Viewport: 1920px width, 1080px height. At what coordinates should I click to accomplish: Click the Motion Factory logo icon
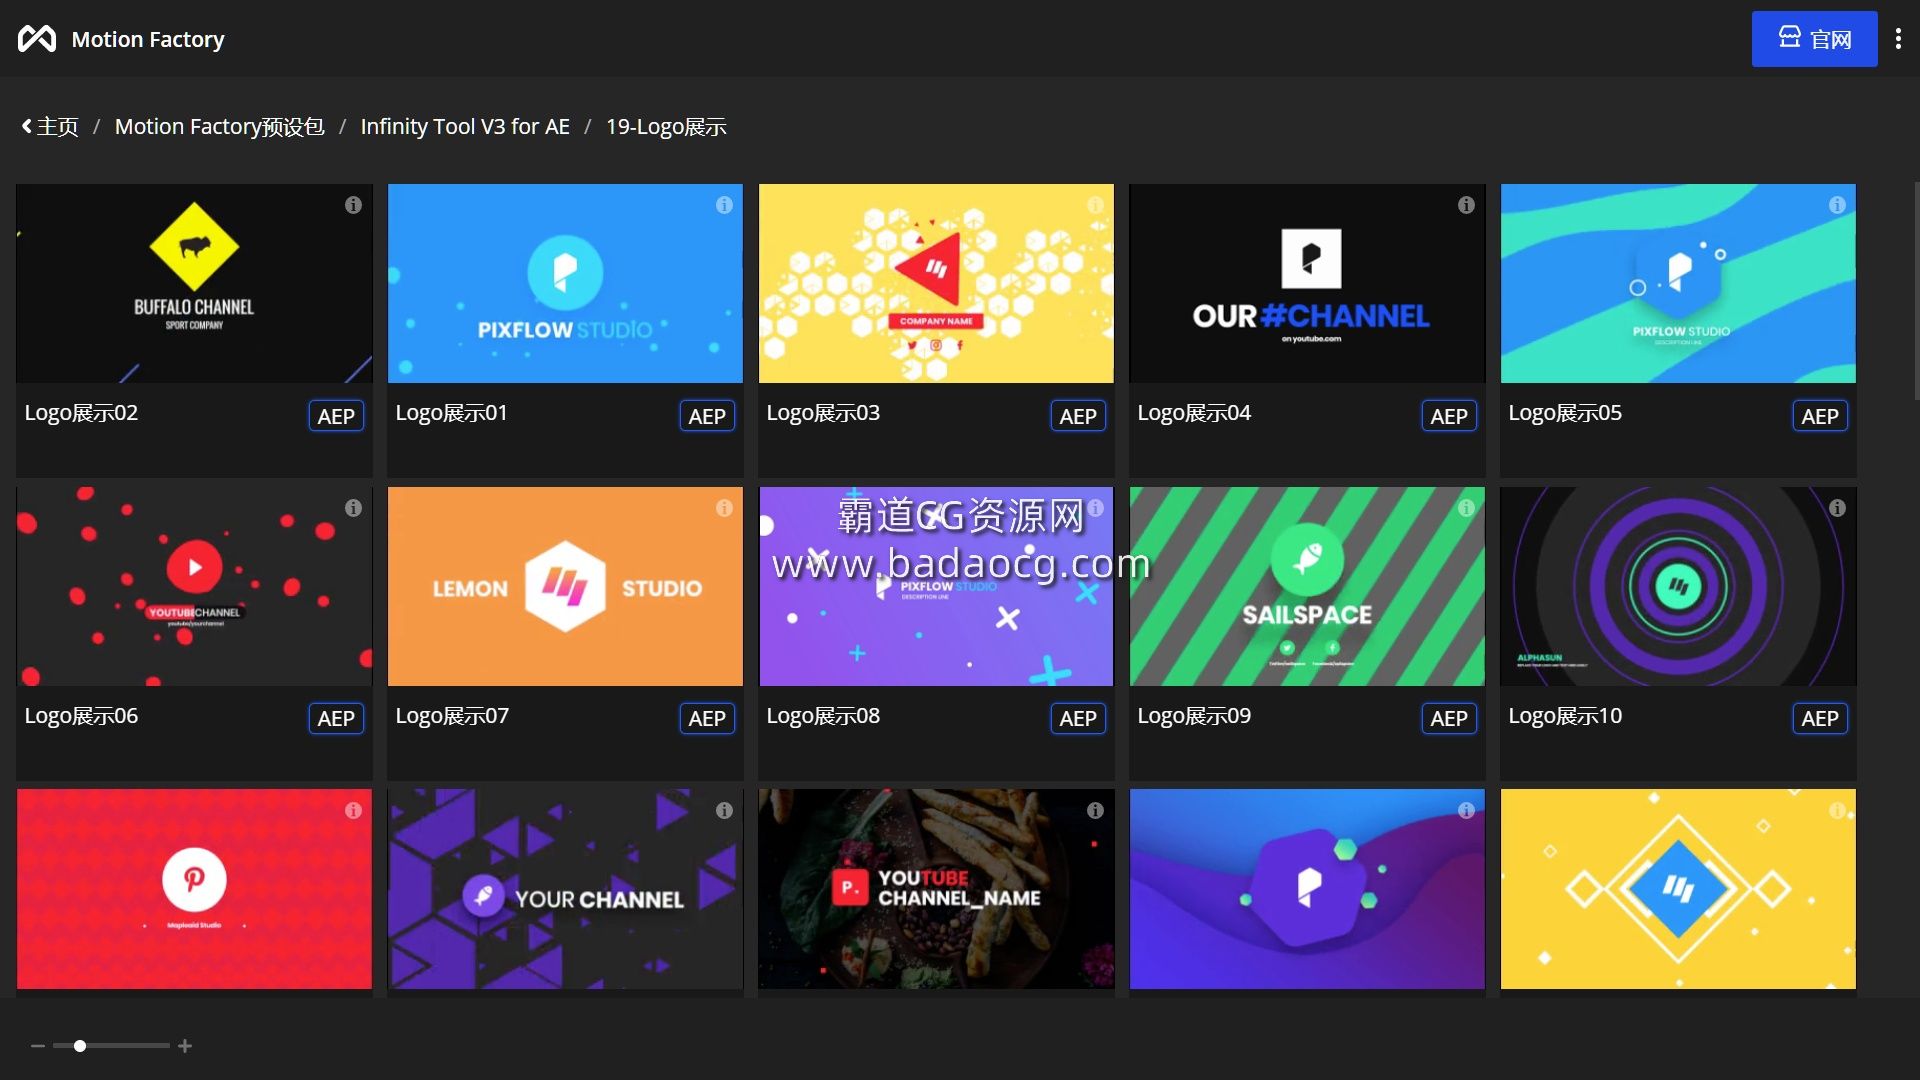point(37,39)
